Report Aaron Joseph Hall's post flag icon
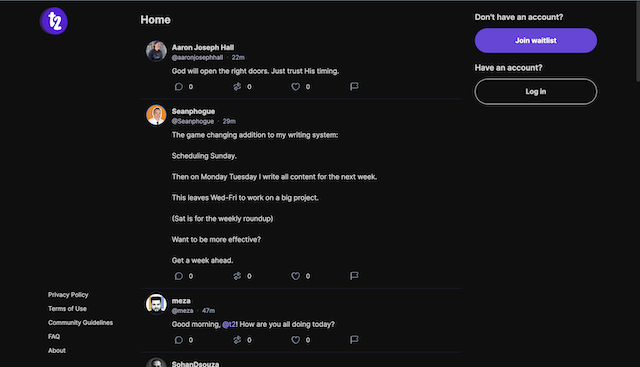The height and width of the screenshot is (367, 640). (354, 87)
